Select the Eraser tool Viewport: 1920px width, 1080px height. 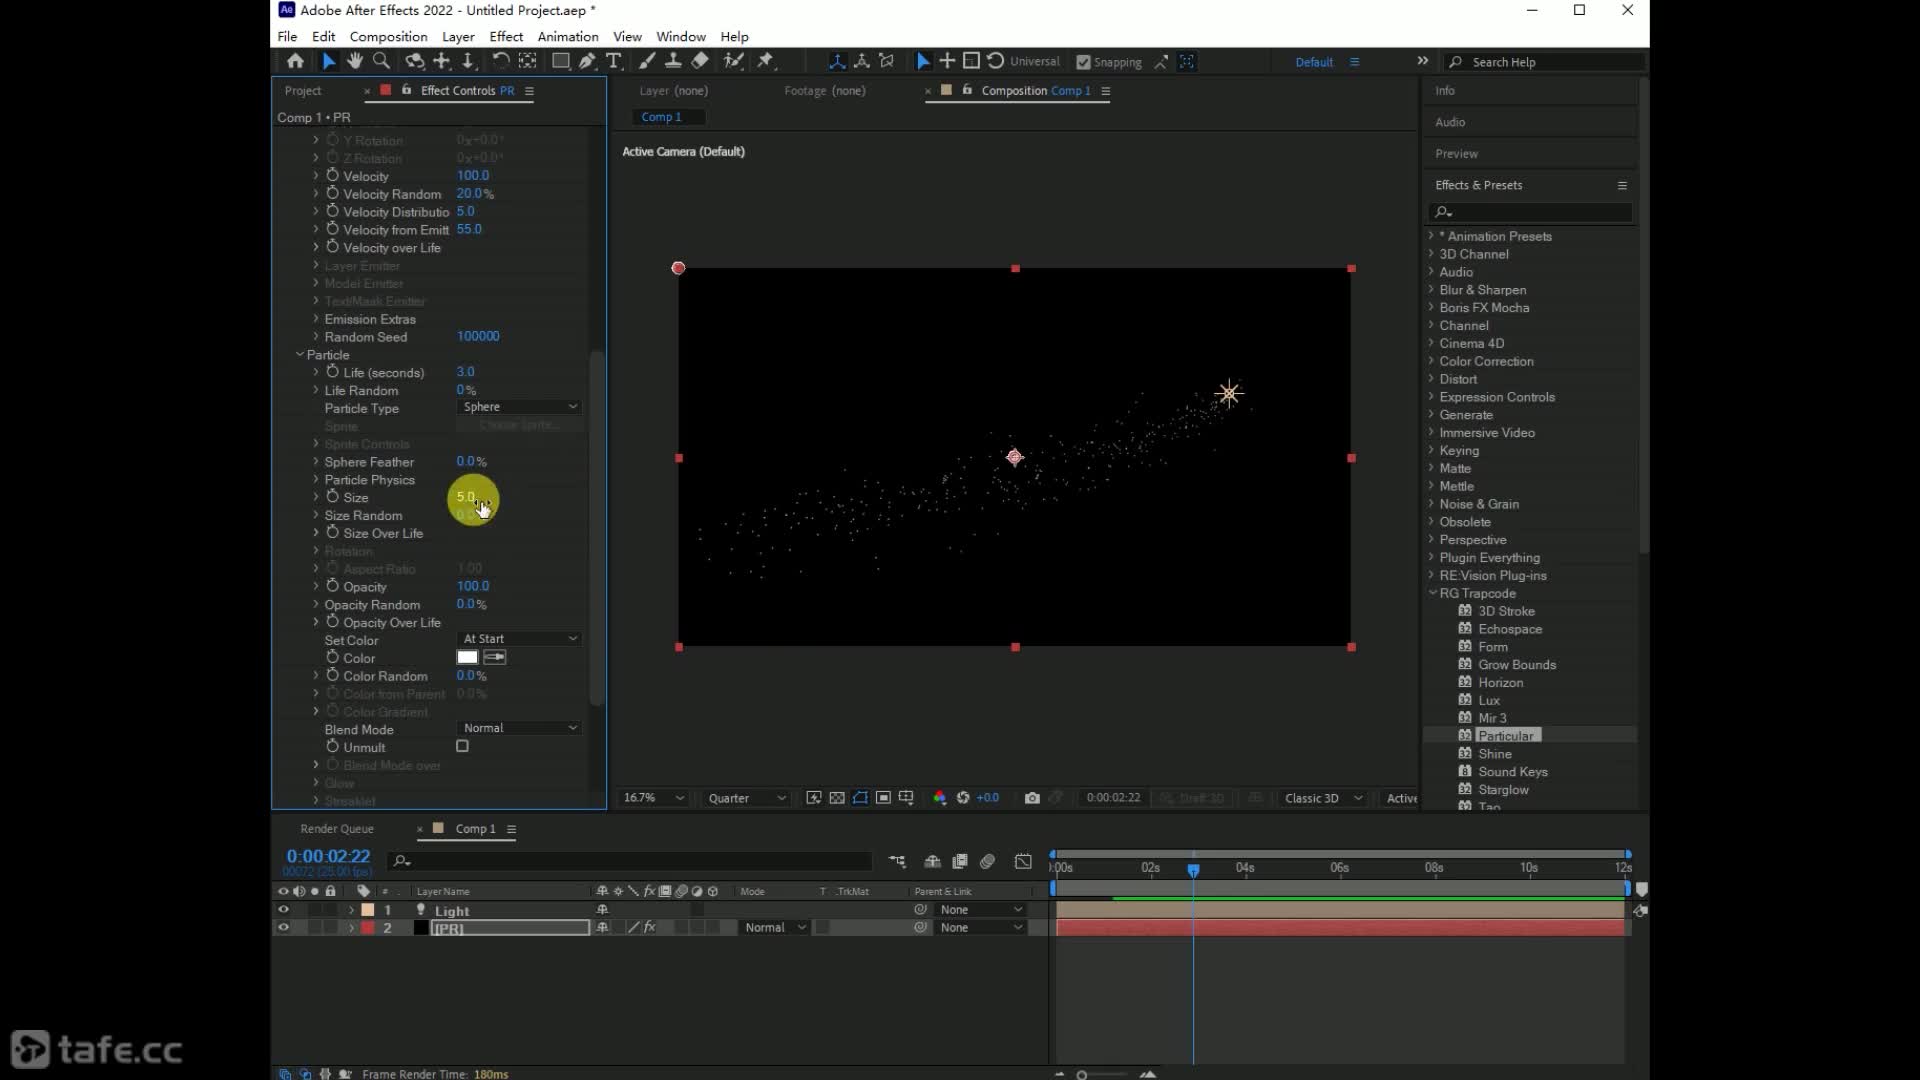pyautogui.click(x=700, y=61)
